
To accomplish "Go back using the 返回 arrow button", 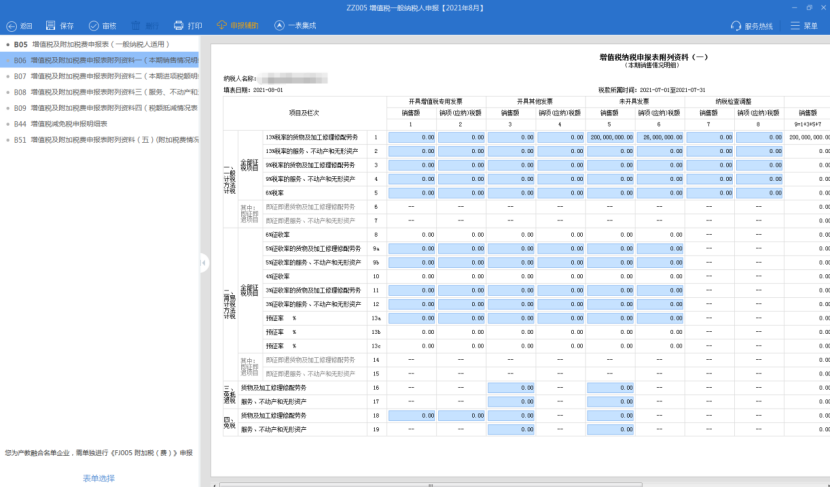I will point(19,25).
